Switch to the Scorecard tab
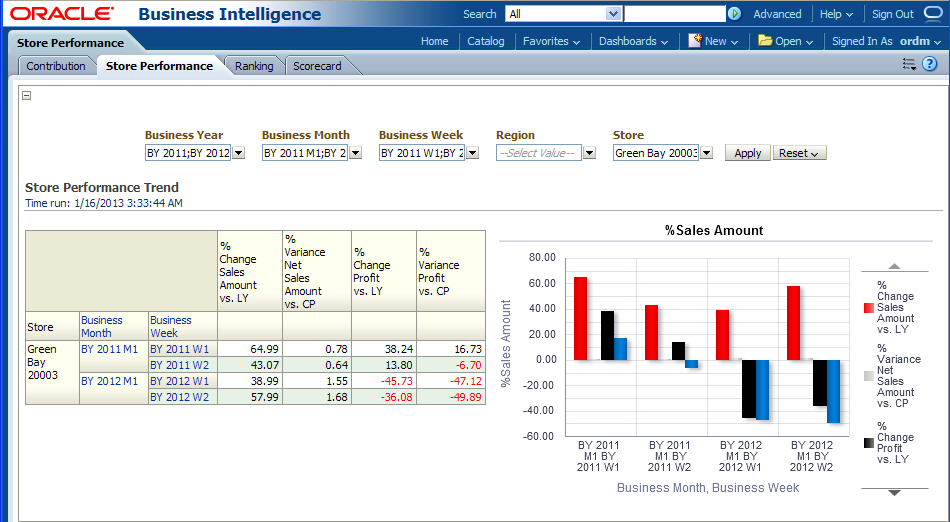The image size is (950, 522). pos(317,66)
